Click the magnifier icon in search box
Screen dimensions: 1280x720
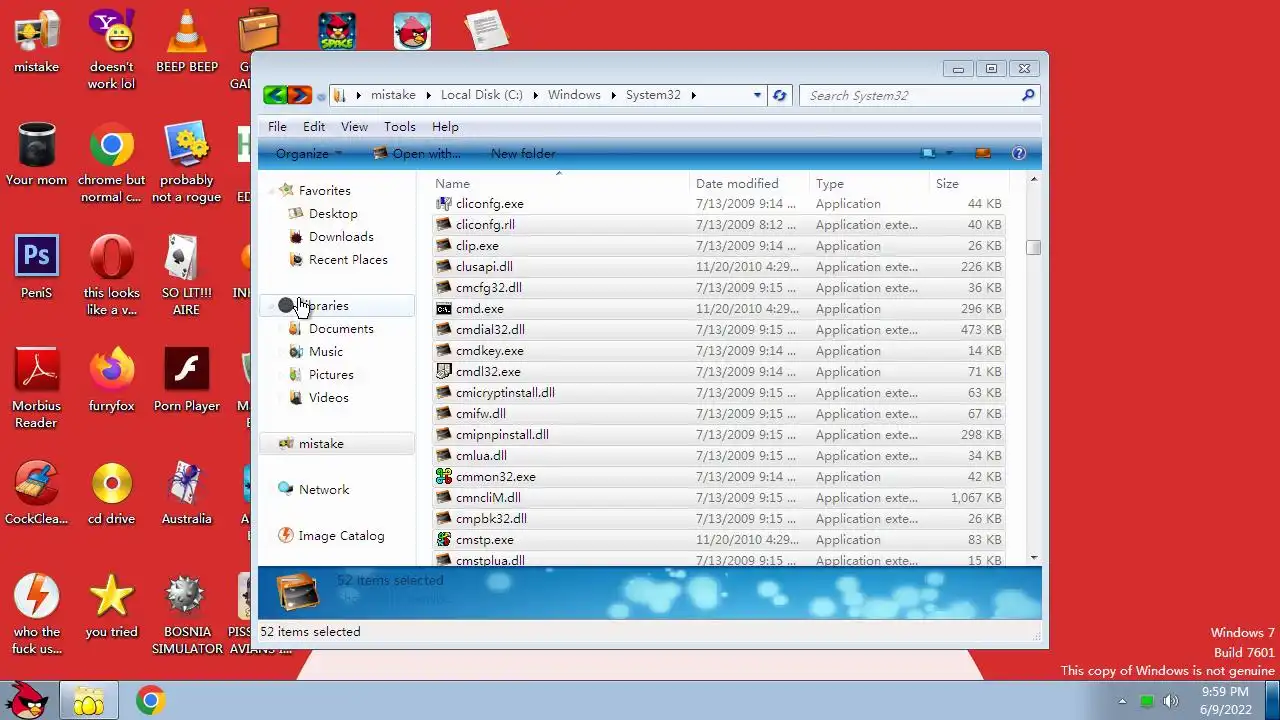click(x=1027, y=95)
